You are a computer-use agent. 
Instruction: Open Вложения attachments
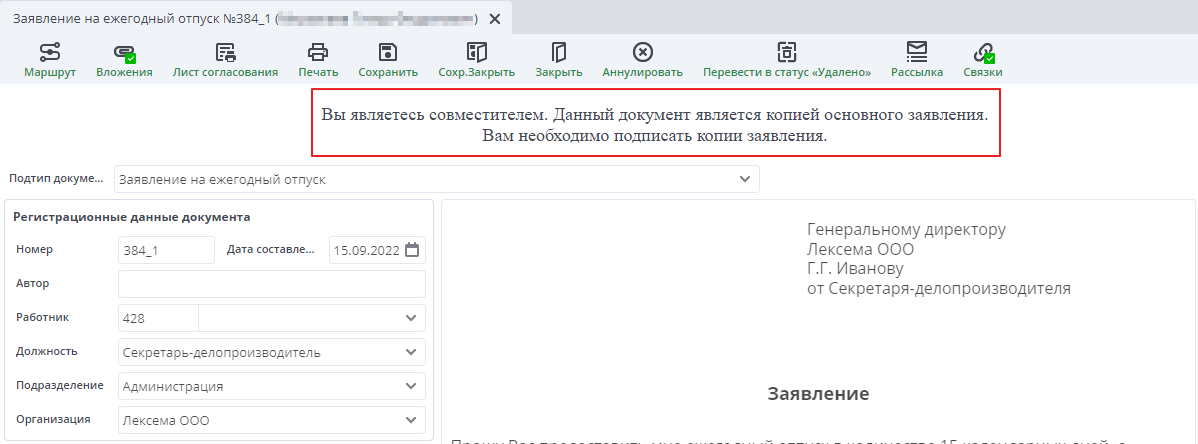(124, 60)
